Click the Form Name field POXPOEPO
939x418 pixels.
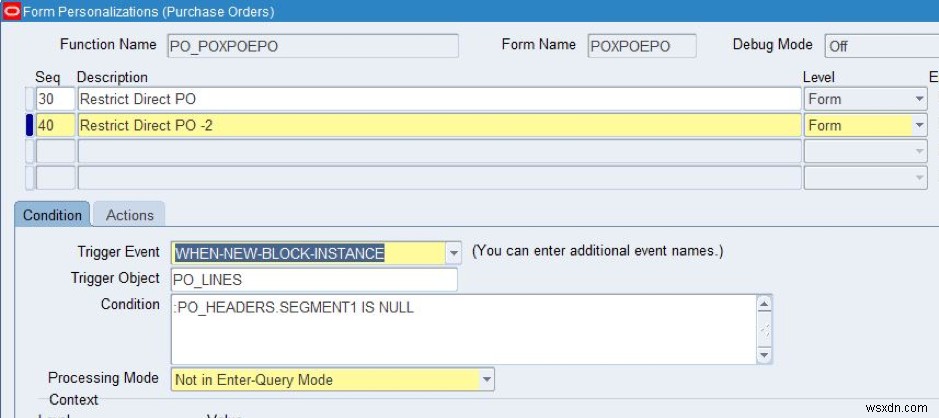(641, 46)
